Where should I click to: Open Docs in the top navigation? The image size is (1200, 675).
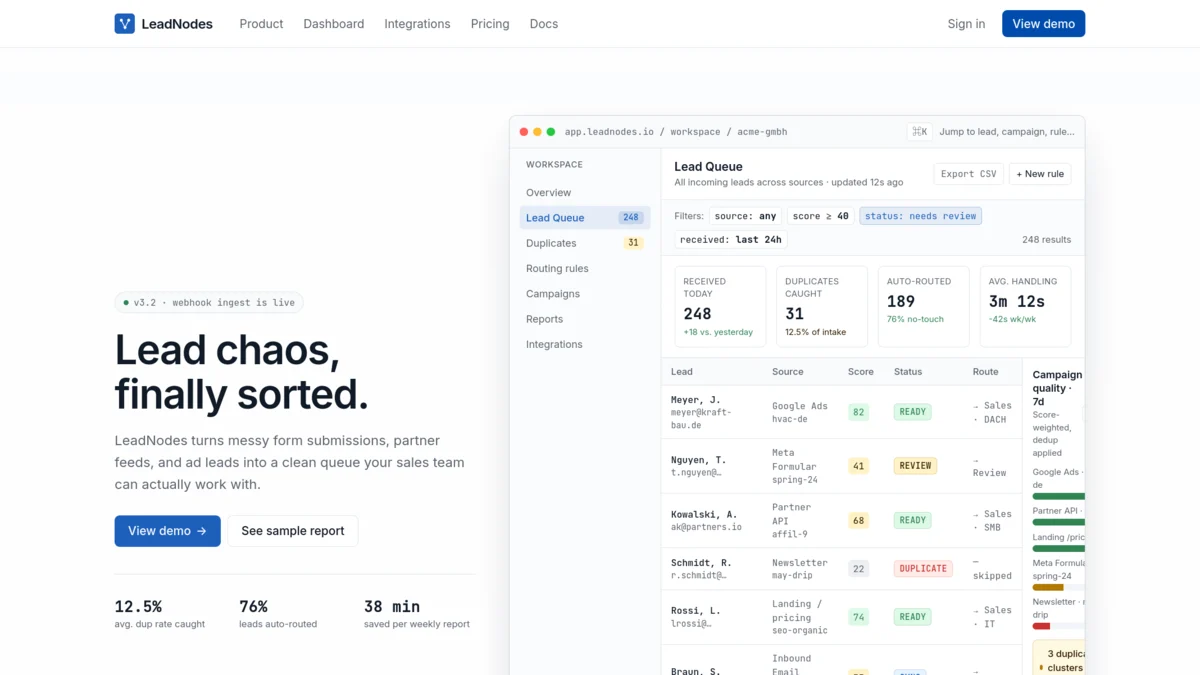point(544,24)
